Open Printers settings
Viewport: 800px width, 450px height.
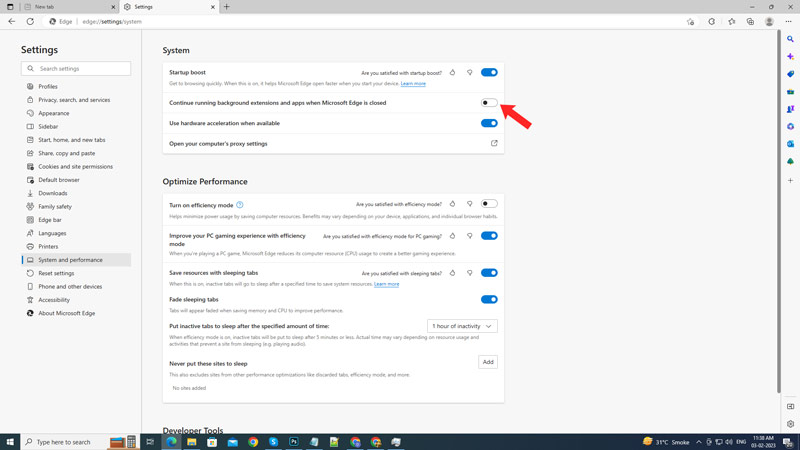coord(76,246)
